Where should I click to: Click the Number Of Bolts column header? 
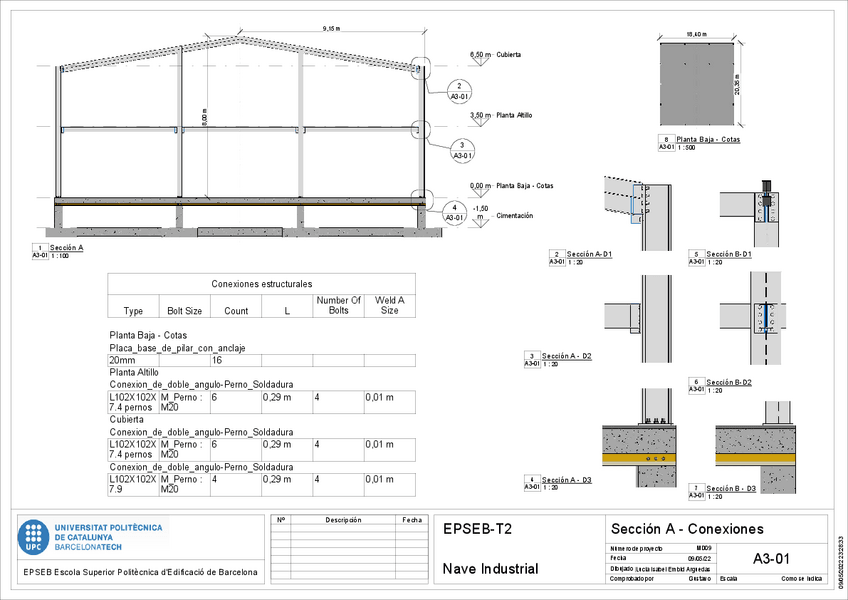click(x=338, y=305)
